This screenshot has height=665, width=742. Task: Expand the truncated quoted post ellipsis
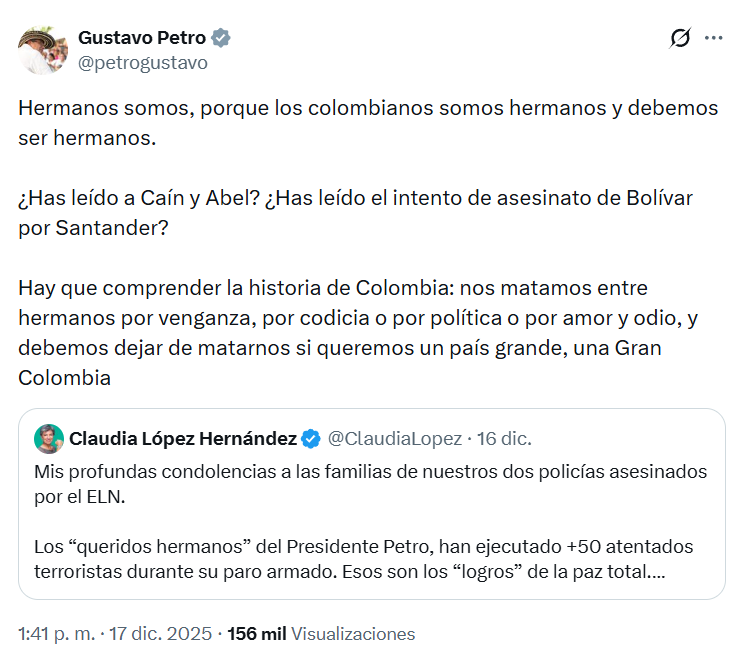click(x=660, y=574)
